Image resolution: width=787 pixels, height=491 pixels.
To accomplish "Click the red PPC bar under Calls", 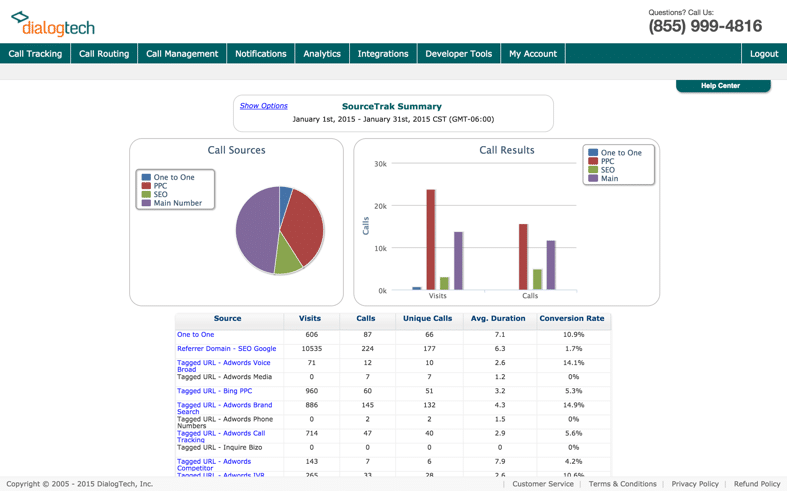I will pyautogui.click(x=523, y=257).
